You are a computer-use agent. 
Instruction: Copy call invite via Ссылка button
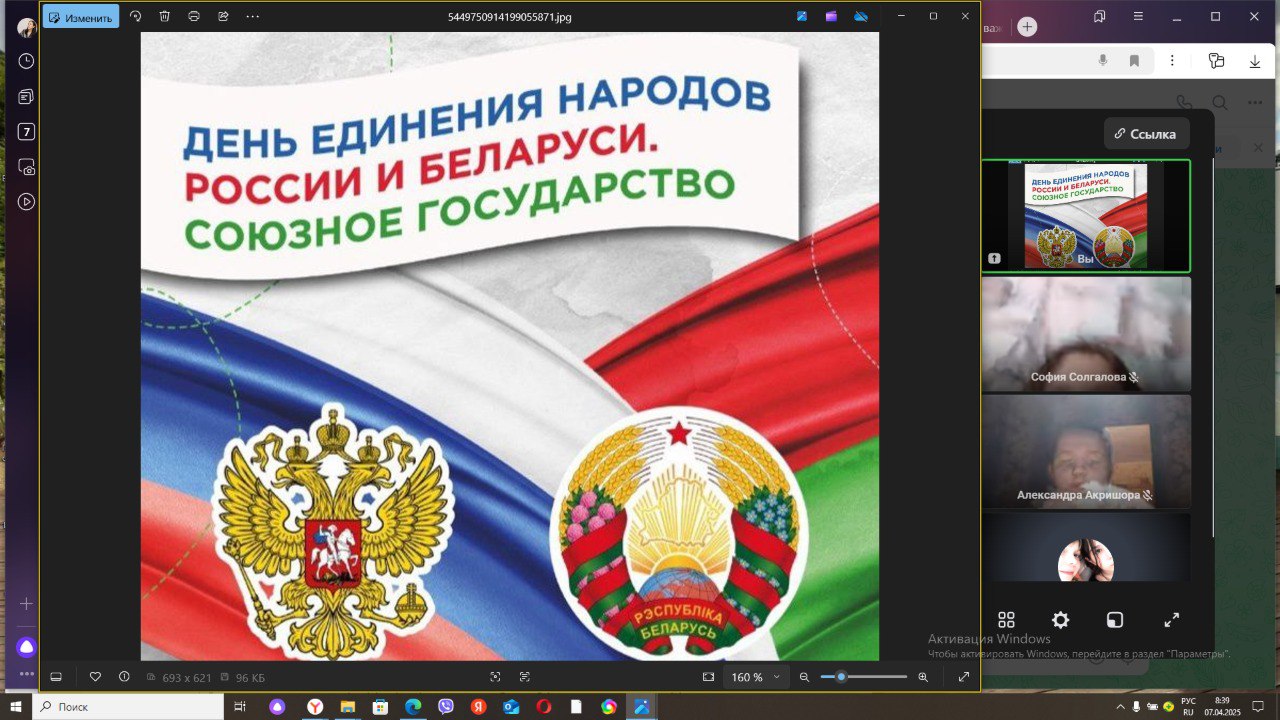coord(1146,133)
